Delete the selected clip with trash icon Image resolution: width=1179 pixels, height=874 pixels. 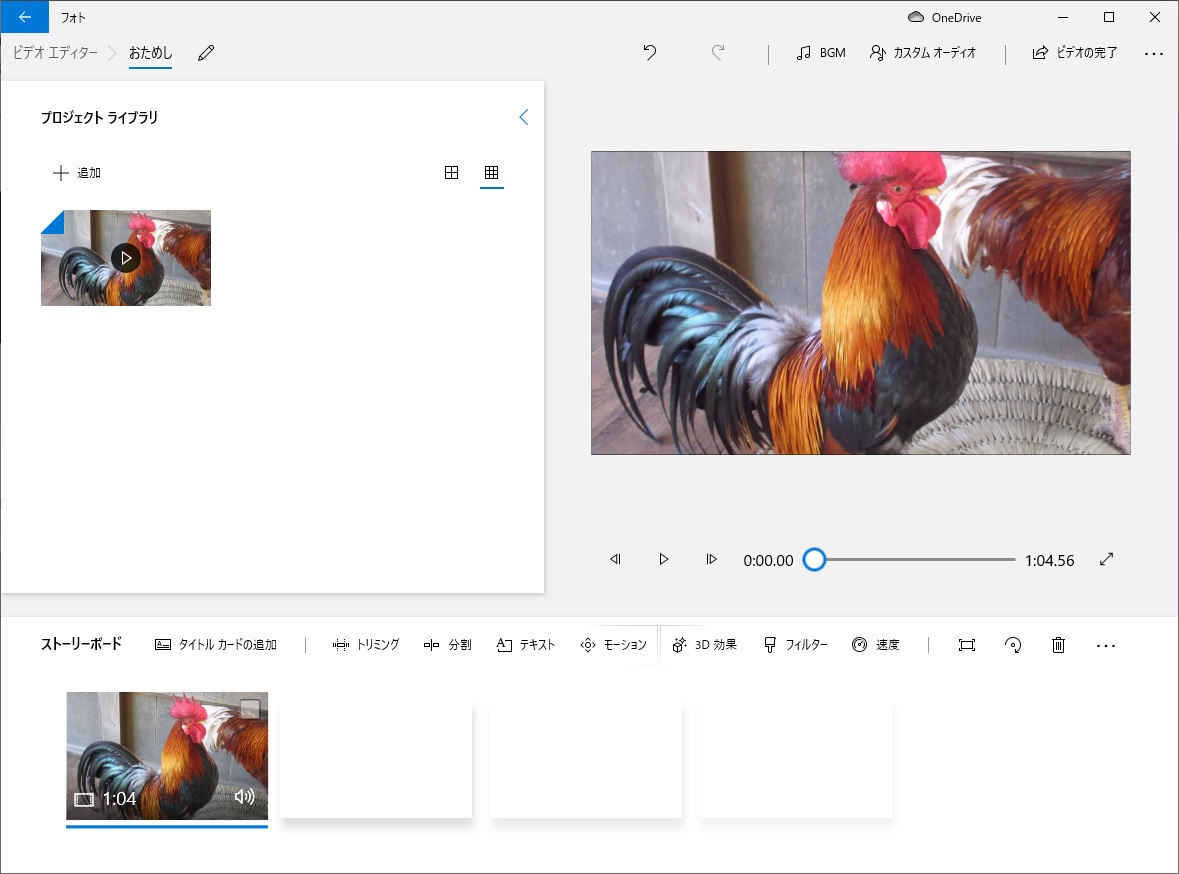point(1059,645)
